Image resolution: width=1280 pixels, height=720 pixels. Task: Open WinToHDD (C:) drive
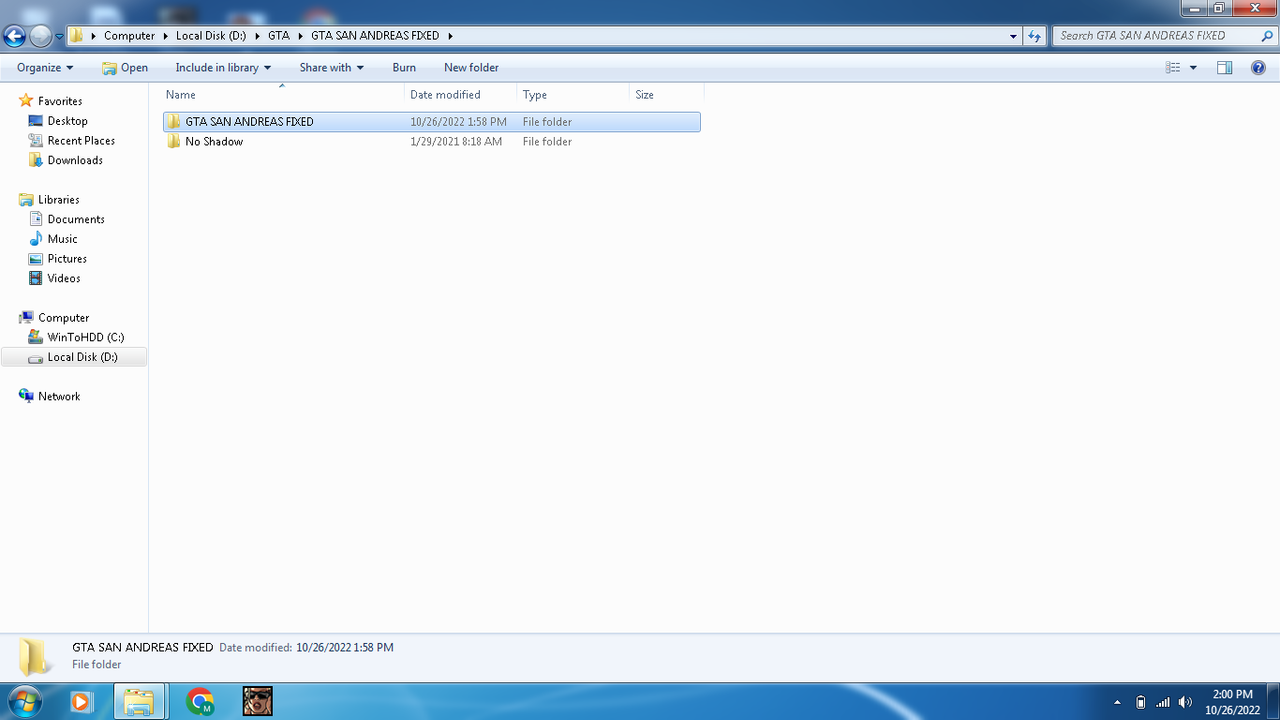click(85, 337)
